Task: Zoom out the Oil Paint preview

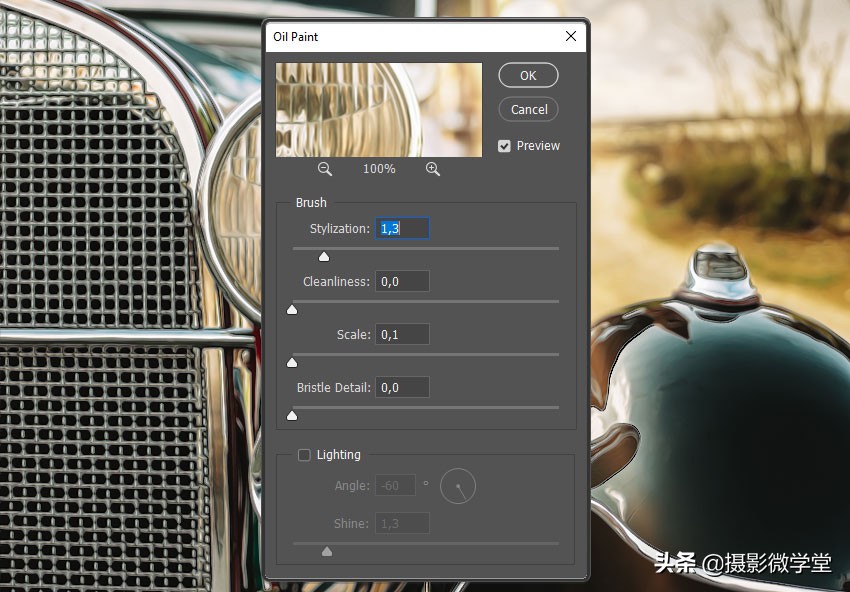Action: 325,169
